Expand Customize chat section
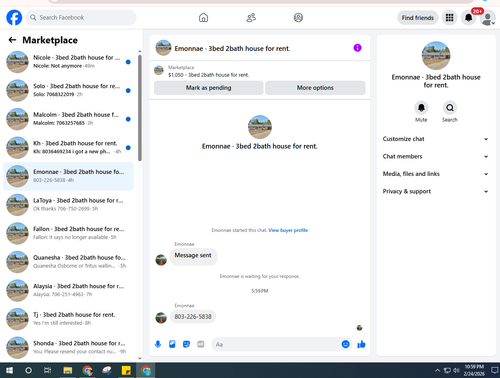 pyautogui.click(x=435, y=139)
